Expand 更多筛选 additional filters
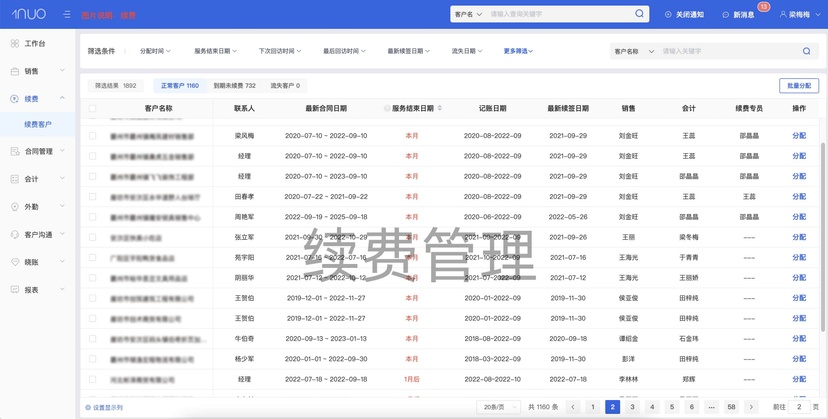The image size is (828, 419). click(x=518, y=51)
